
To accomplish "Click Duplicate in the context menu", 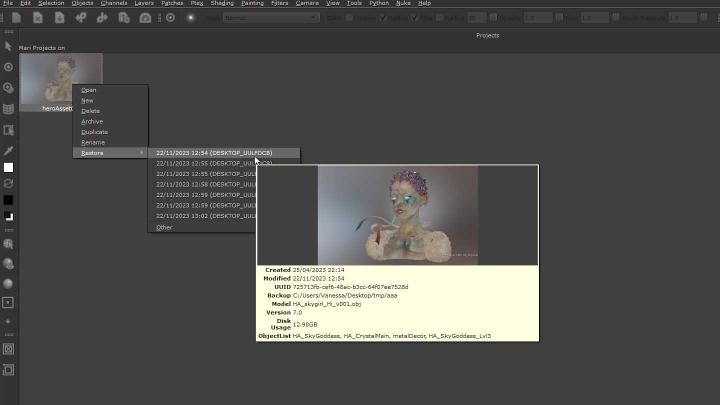I will pos(94,132).
